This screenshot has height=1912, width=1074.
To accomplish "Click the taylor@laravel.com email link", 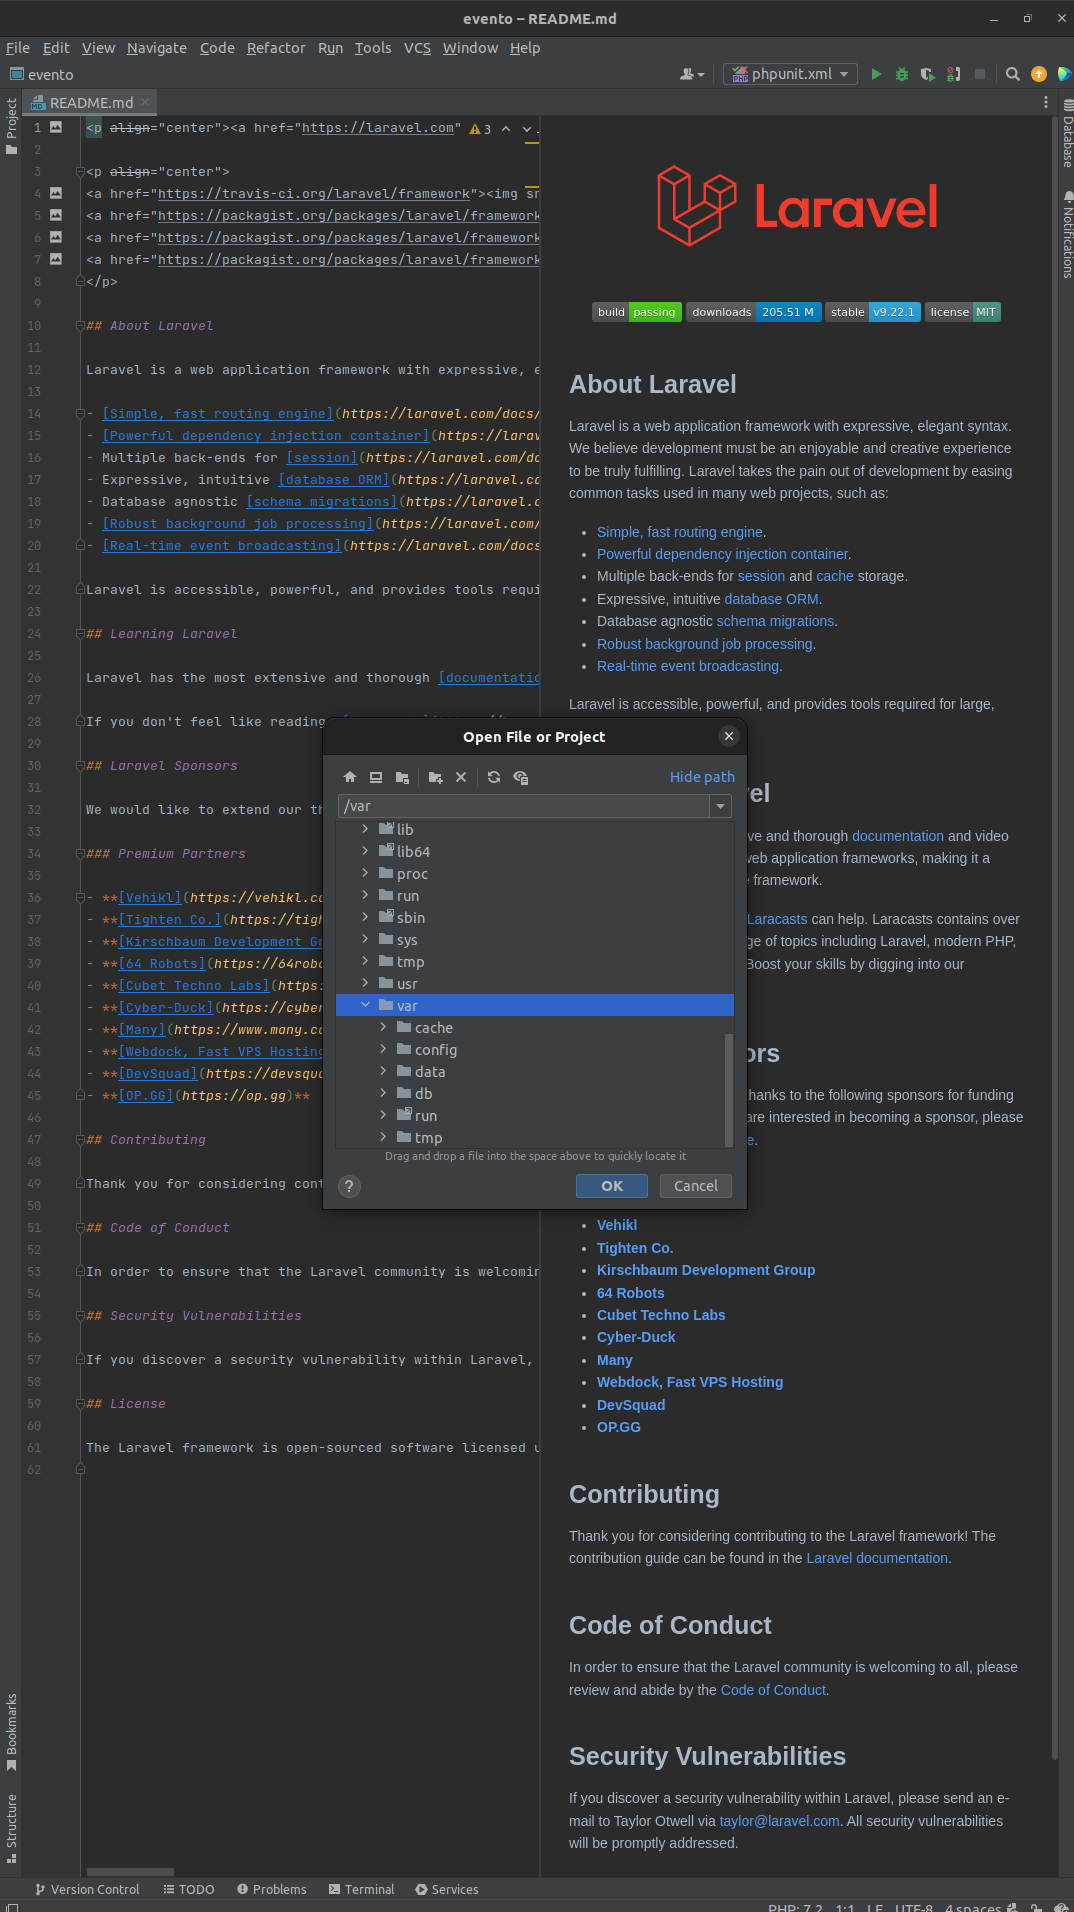I will pyautogui.click(x=780, y=1821).
